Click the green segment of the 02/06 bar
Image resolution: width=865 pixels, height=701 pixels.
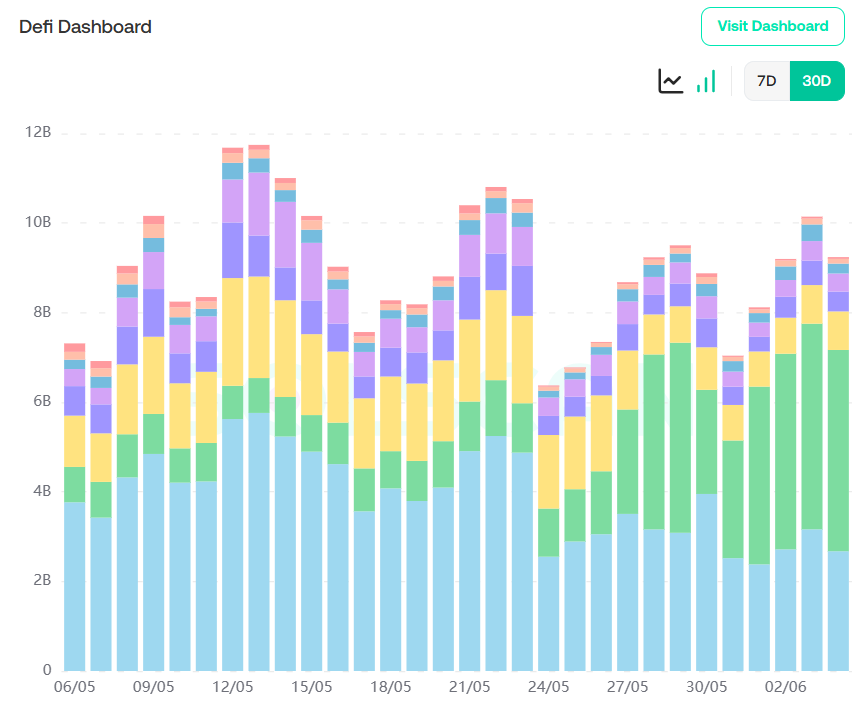[786, 450]
